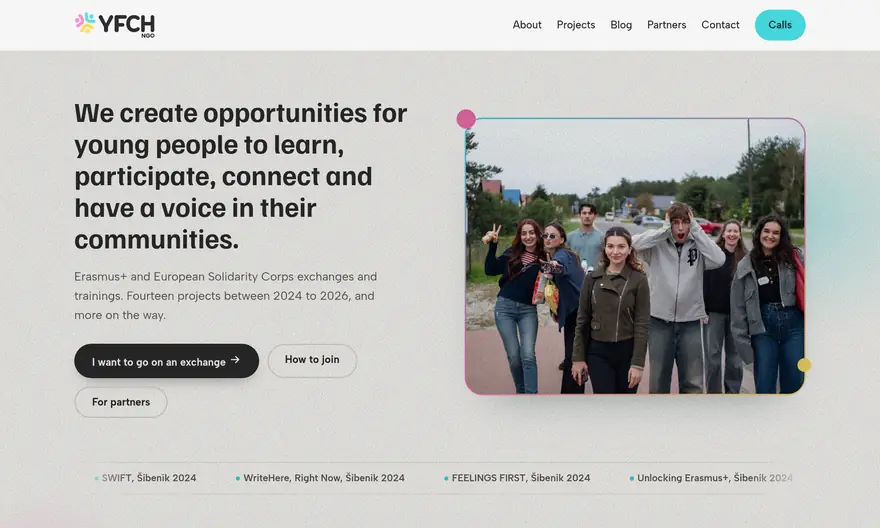
Task: Select 'Unlocking Erasmus+, Šibenik' ticker item
Action: [x=711, y=478]
